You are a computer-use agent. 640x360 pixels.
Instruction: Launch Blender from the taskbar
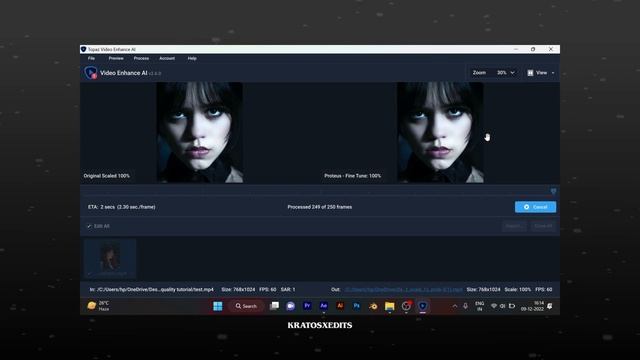[x=373, y=306]
